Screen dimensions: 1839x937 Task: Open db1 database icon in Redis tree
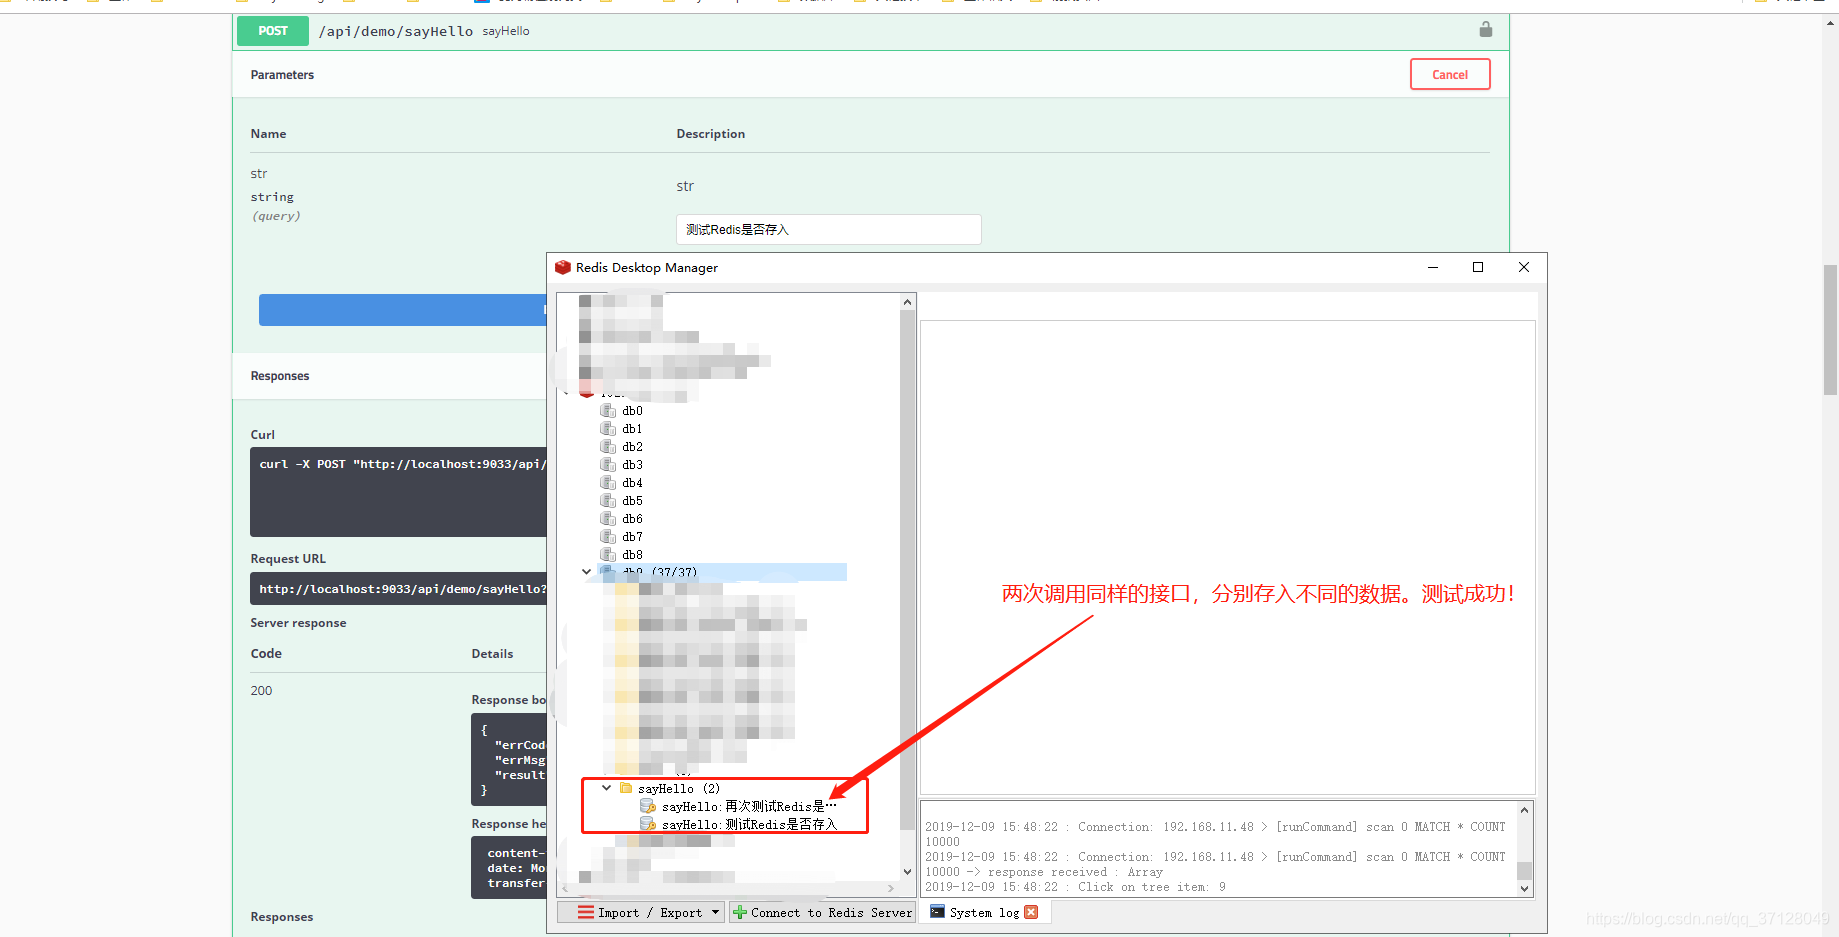pyautogui.click(x=607, y=429)
